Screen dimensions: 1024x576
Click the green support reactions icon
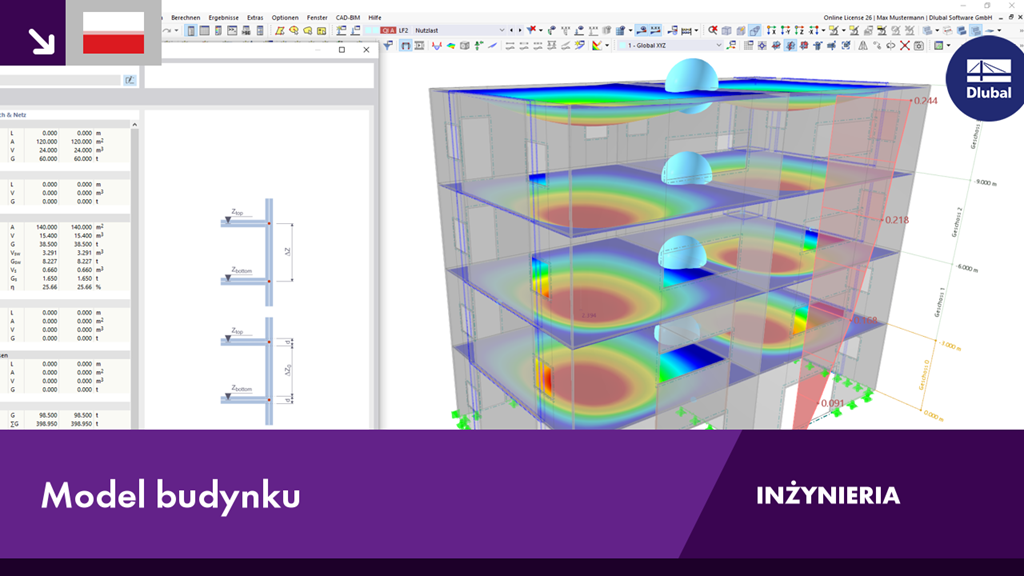pyautogui.click(x=477, y=45)
